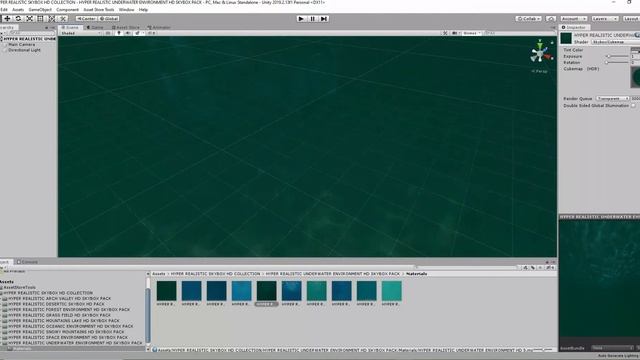Toggle scene audio icon

(x=128, y=33)
